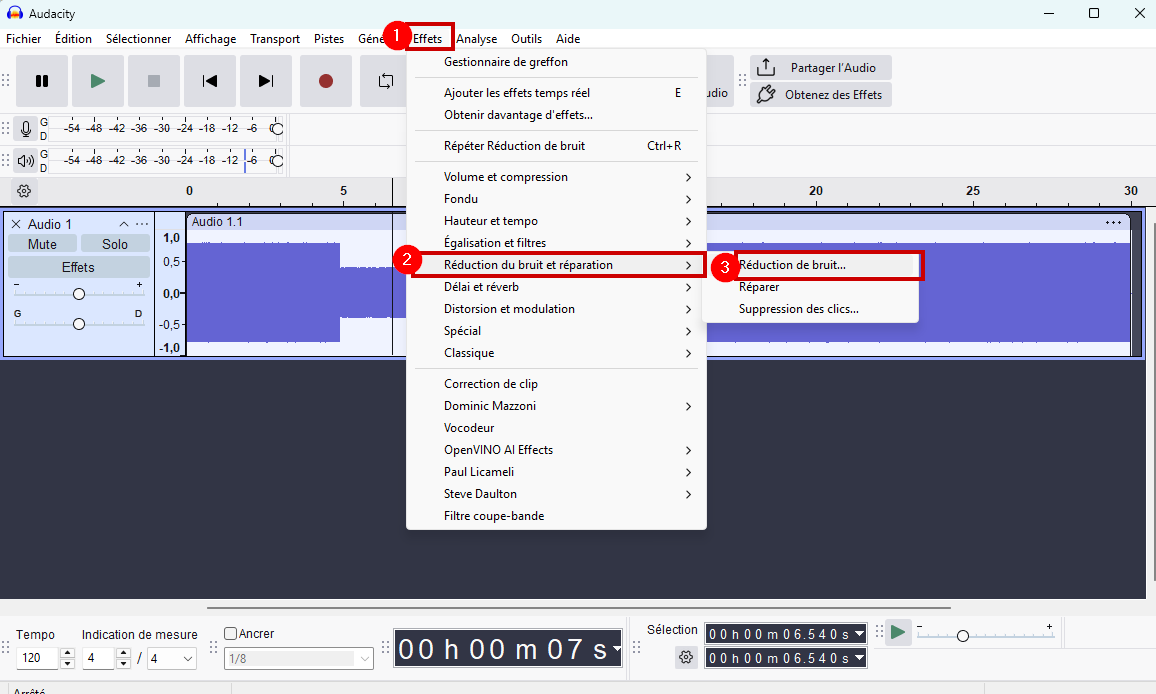Open the 1/8 snap dropdown
Screen dimensions: 1156x694
pyautogui.click(x=298, y=658)
